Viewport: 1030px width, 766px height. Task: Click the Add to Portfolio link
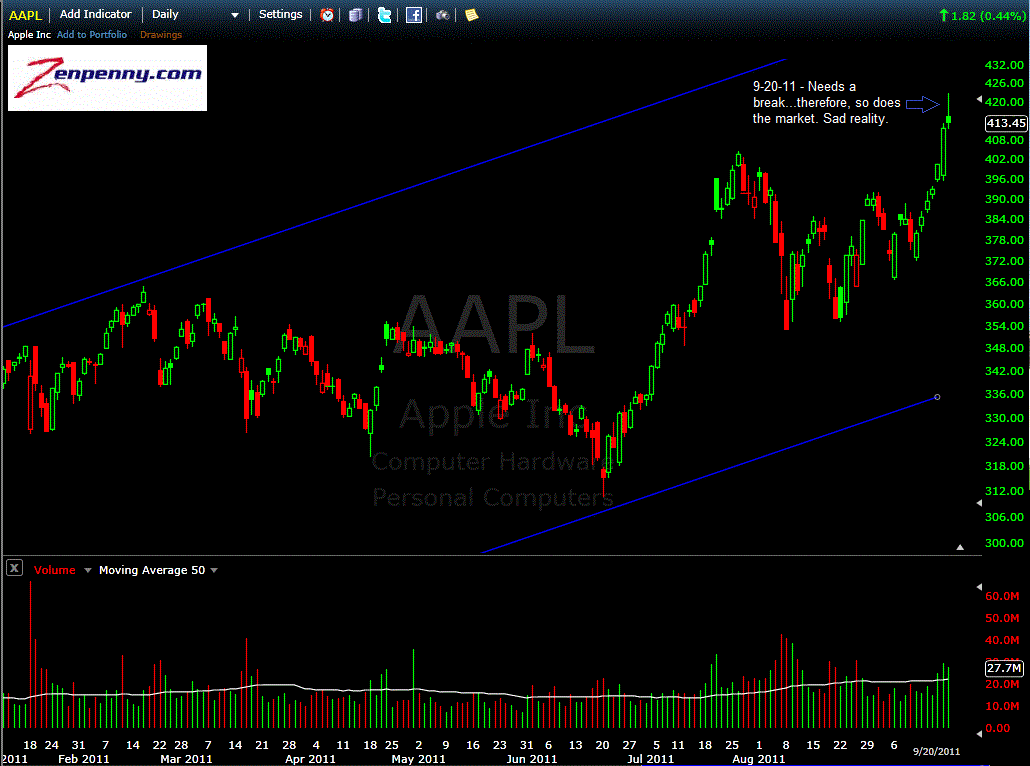[92, 35]
